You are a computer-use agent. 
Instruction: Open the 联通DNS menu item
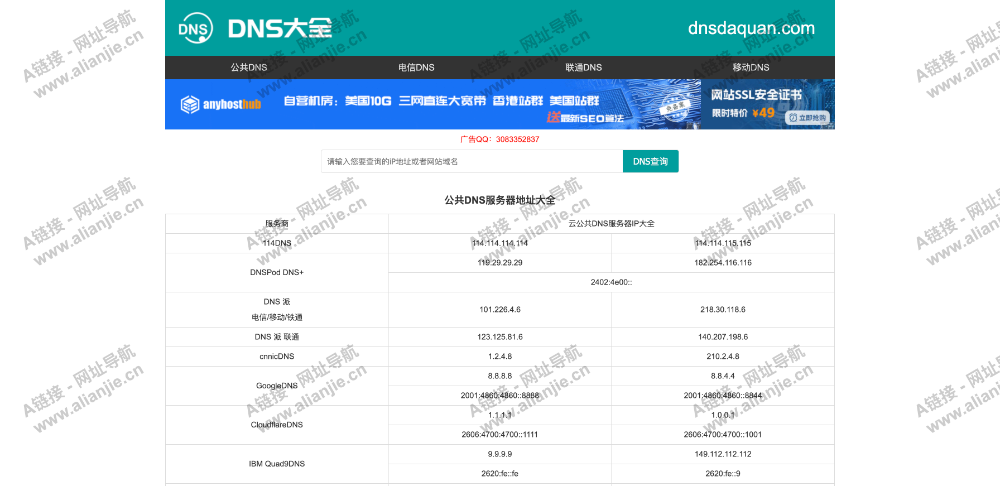pos(584,68)
